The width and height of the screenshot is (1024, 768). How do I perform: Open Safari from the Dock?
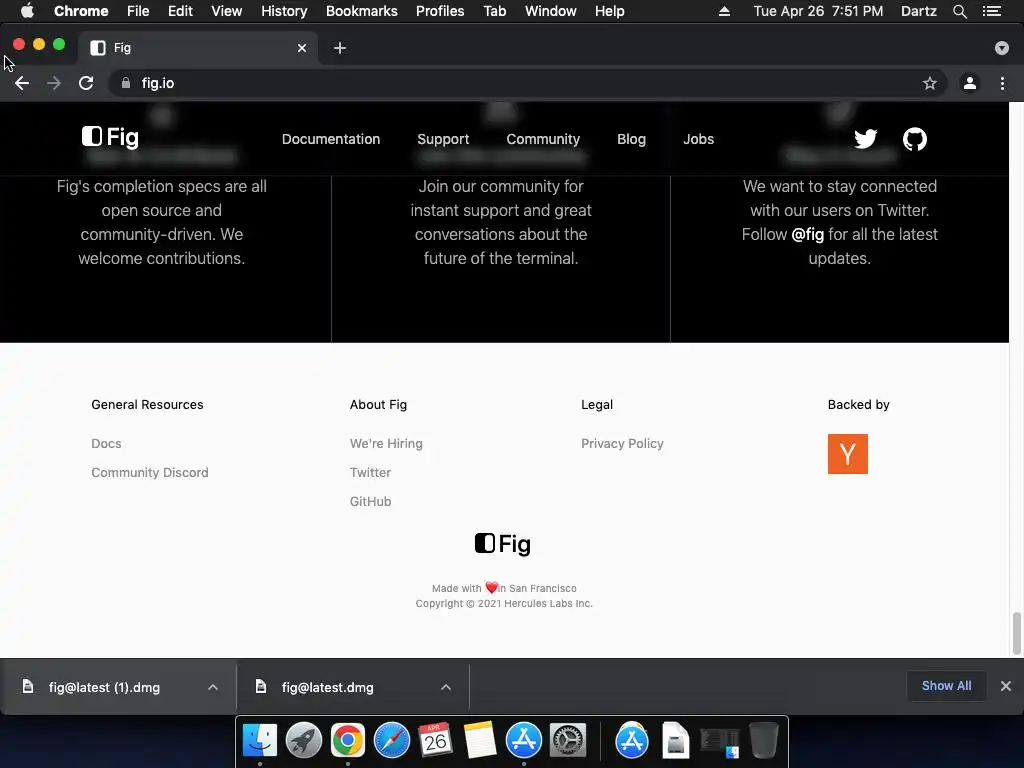392,741
